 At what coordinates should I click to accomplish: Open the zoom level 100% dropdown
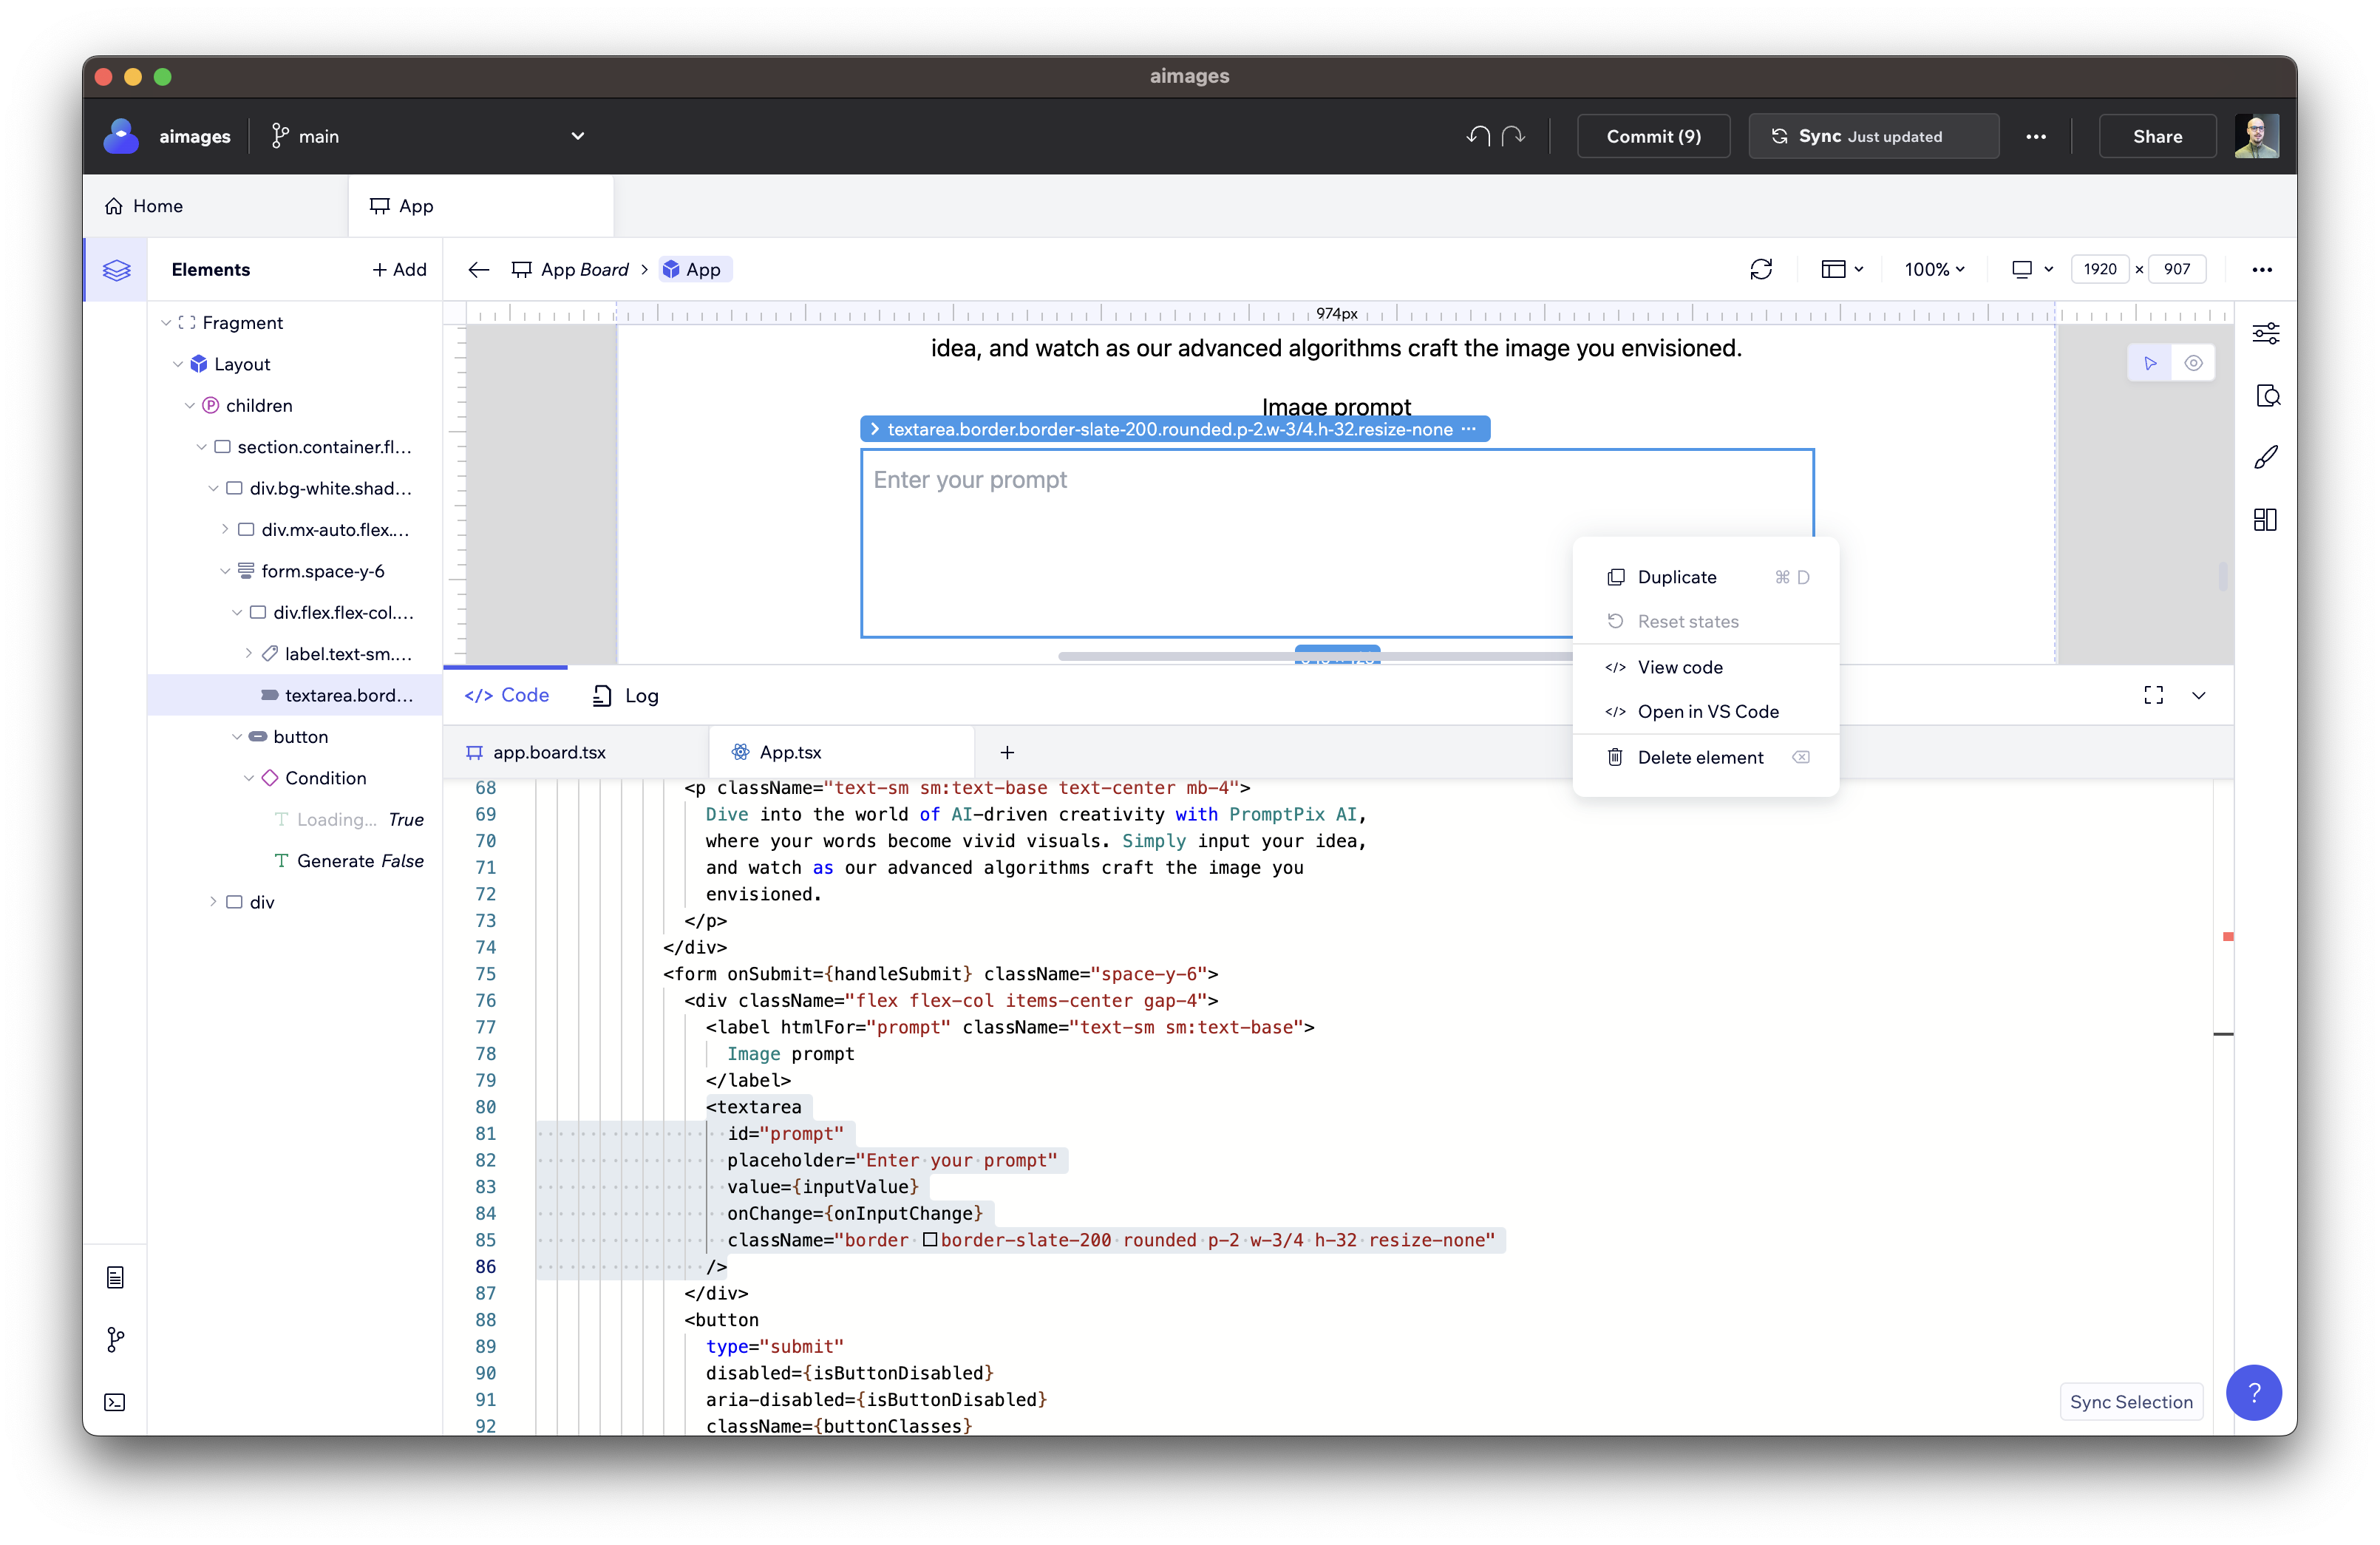[1934, 268]
